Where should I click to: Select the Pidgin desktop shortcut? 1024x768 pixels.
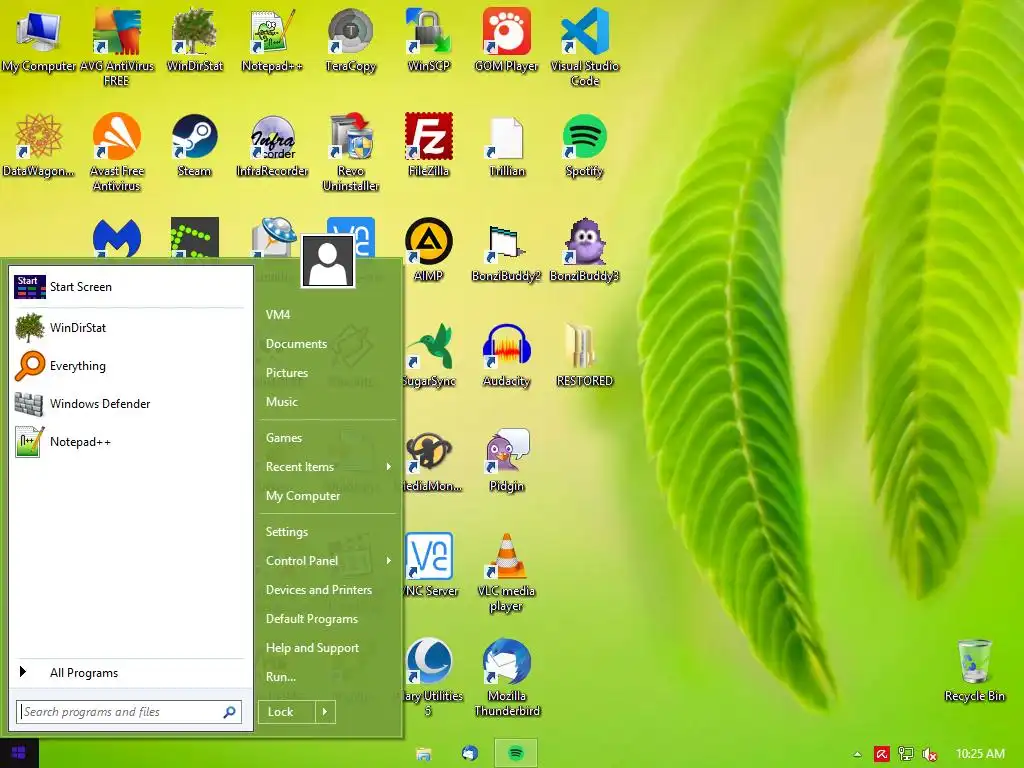tap(507, 461)
